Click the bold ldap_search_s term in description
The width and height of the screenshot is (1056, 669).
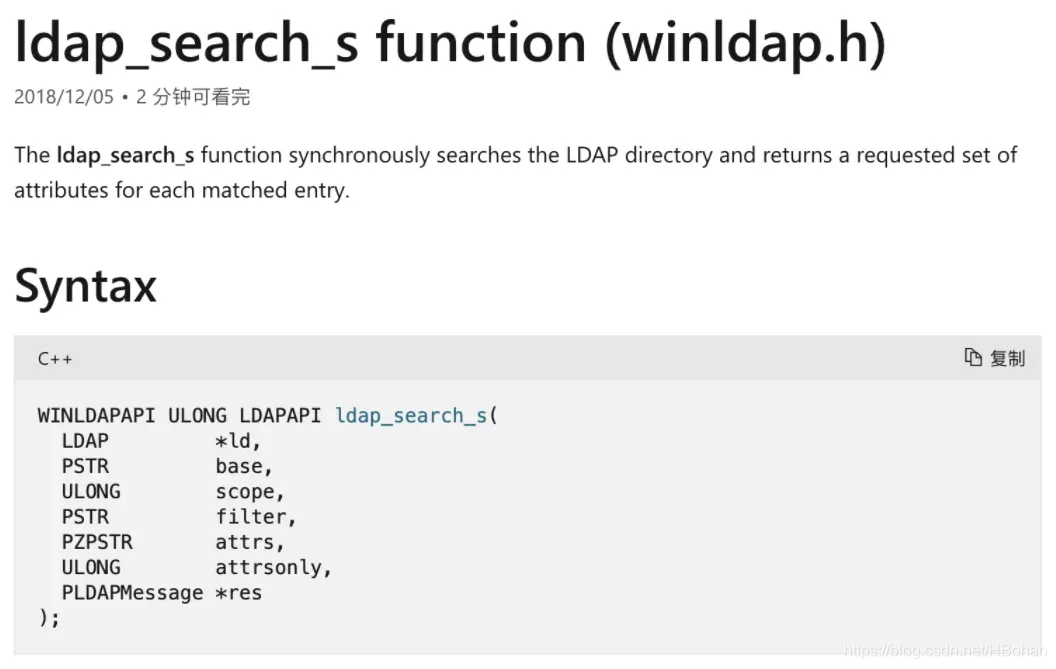pos(125,156)
